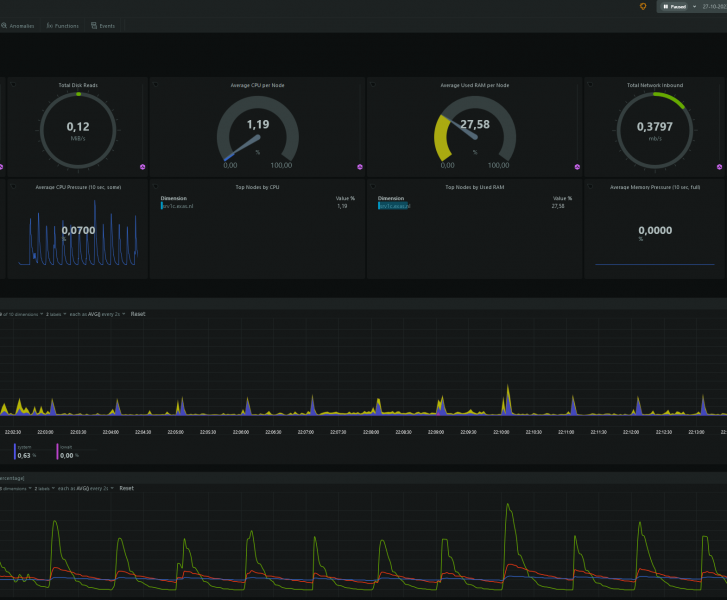The width and height of the screenshot is (727, 600).
Task: Toggle the Paused playback button
Action: click(x=675, y=6)
